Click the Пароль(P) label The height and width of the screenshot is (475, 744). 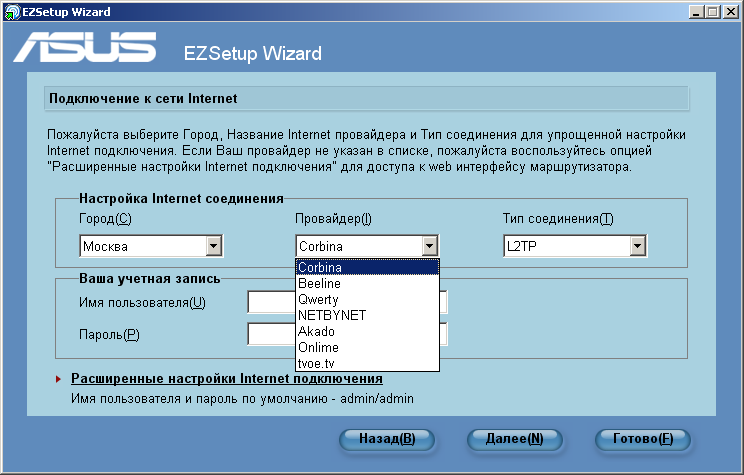click(109, 335)
